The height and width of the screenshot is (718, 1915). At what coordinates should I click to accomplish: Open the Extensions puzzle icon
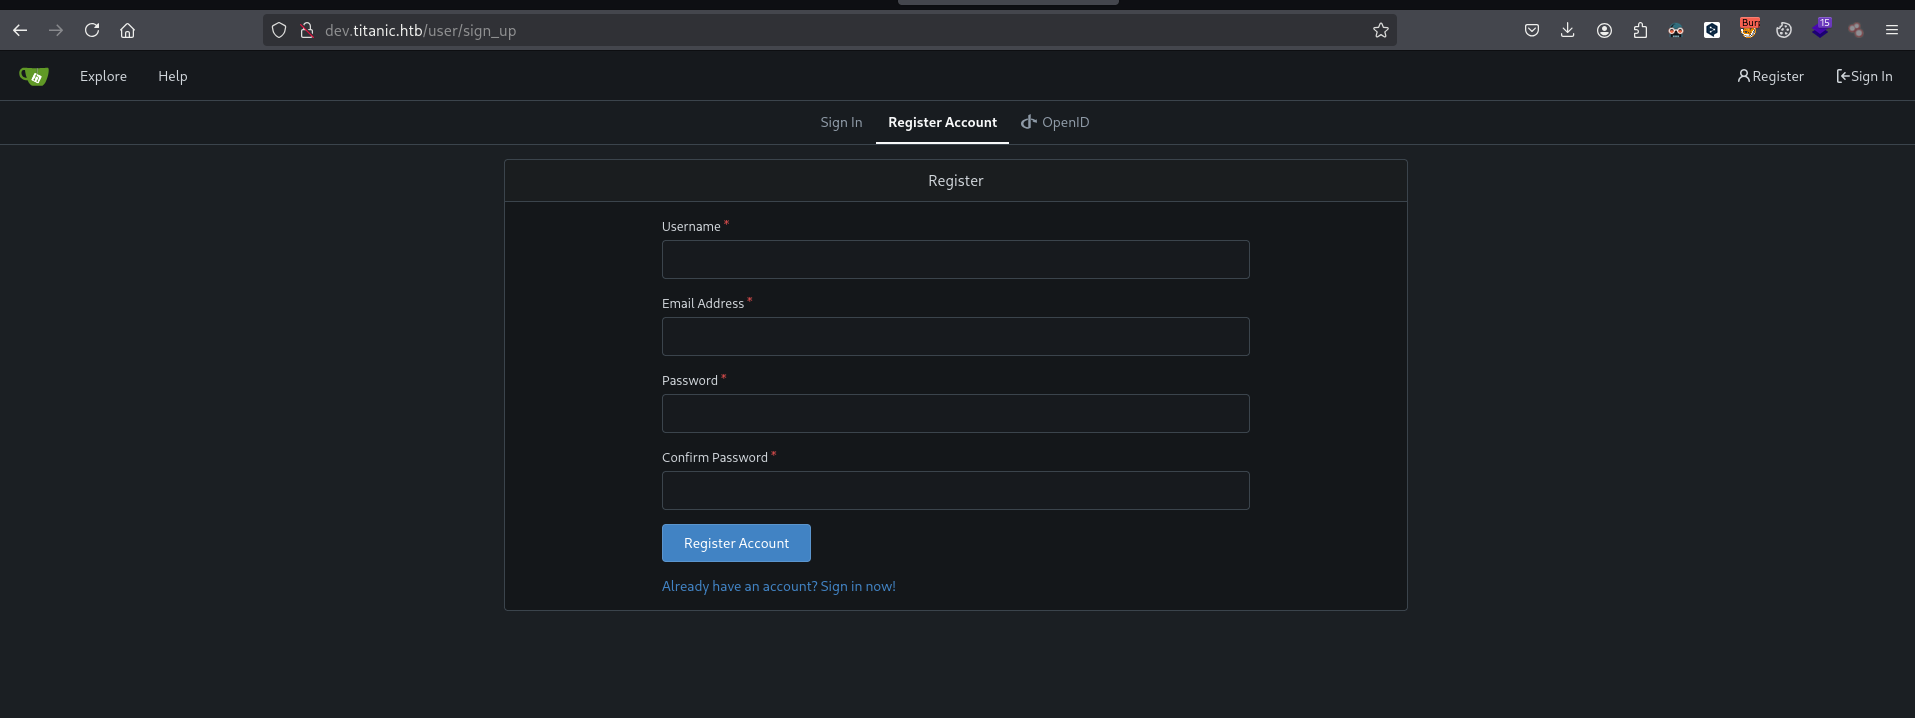pyautogui.click(x=1640, y=30)
